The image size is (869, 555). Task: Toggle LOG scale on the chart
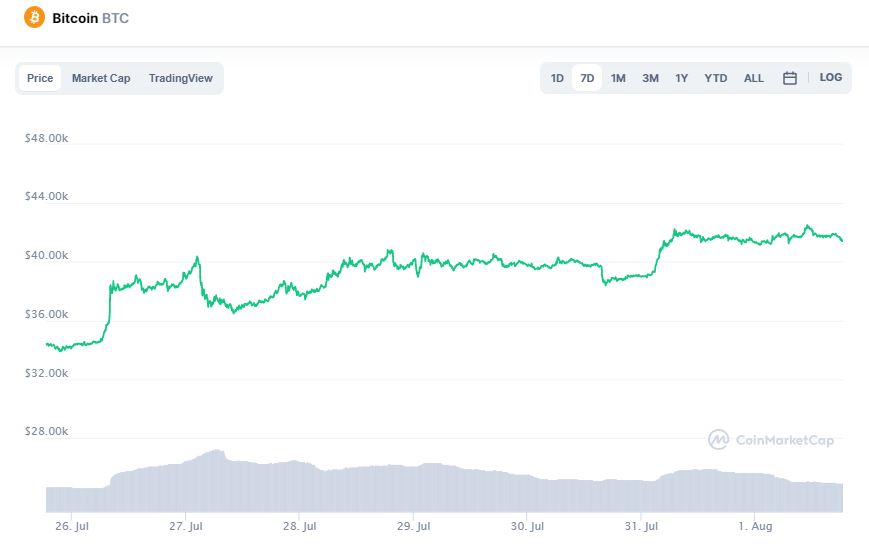click(x=830, y=77)
